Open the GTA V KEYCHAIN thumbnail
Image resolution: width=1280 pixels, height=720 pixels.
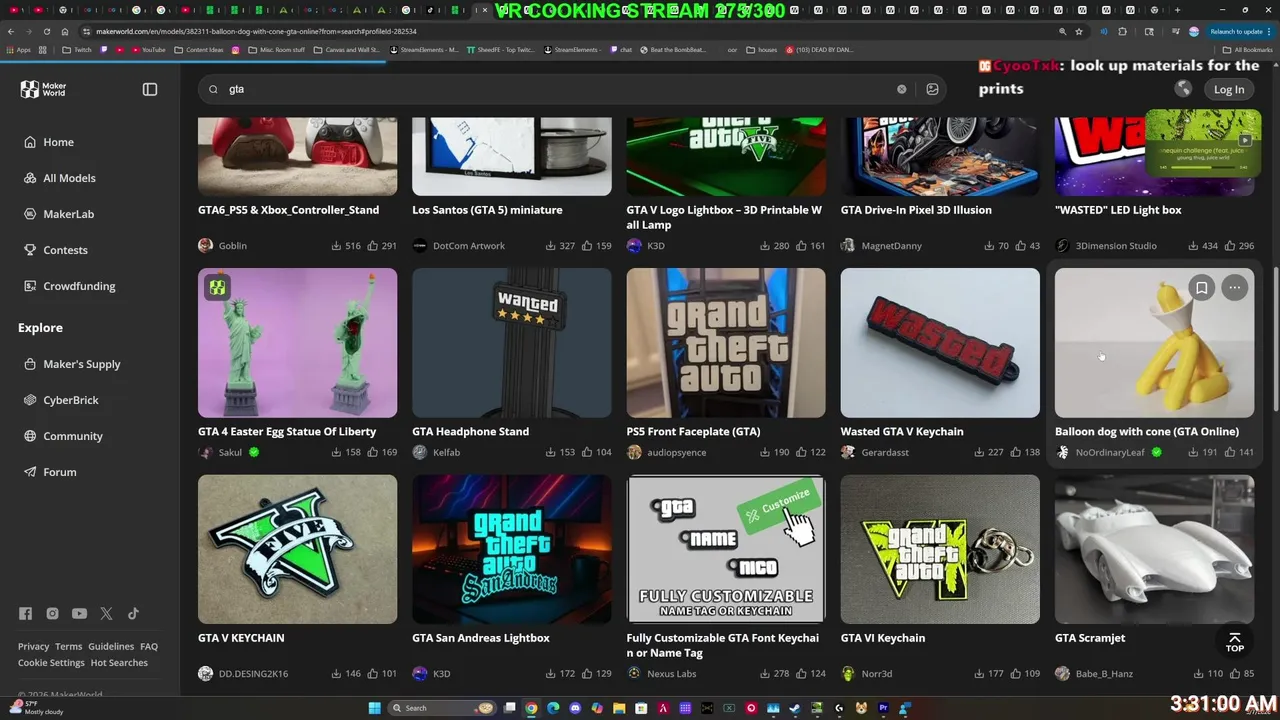click(x=297, y=549)
